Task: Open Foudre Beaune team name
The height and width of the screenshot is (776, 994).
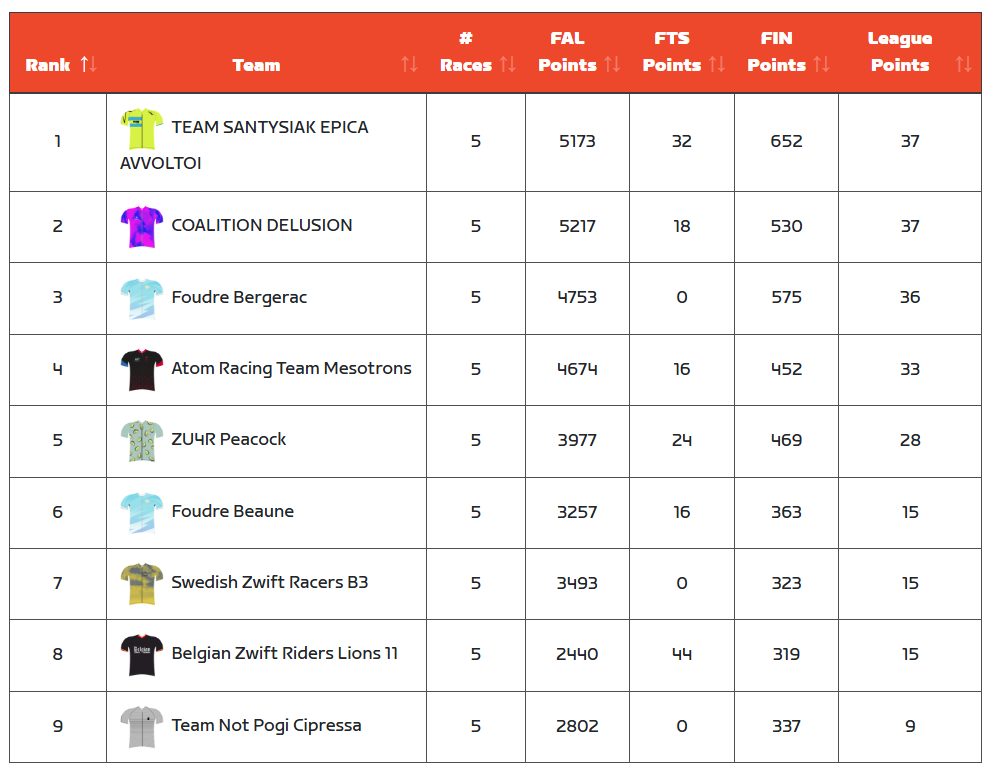Action: click(x=232, y=512)
